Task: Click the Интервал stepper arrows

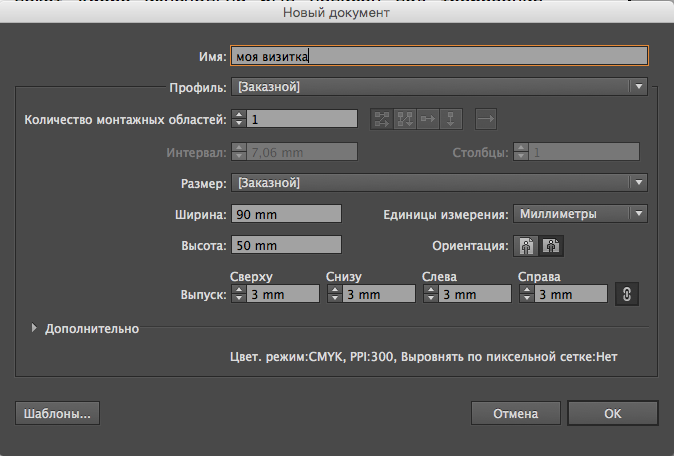Action: point(239,152)
